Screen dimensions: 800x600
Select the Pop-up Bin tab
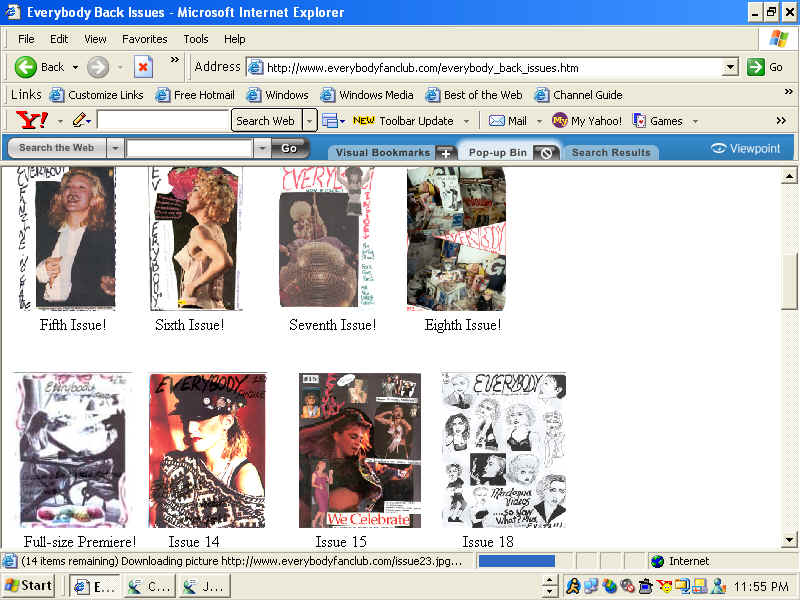(x=497, y=153)
